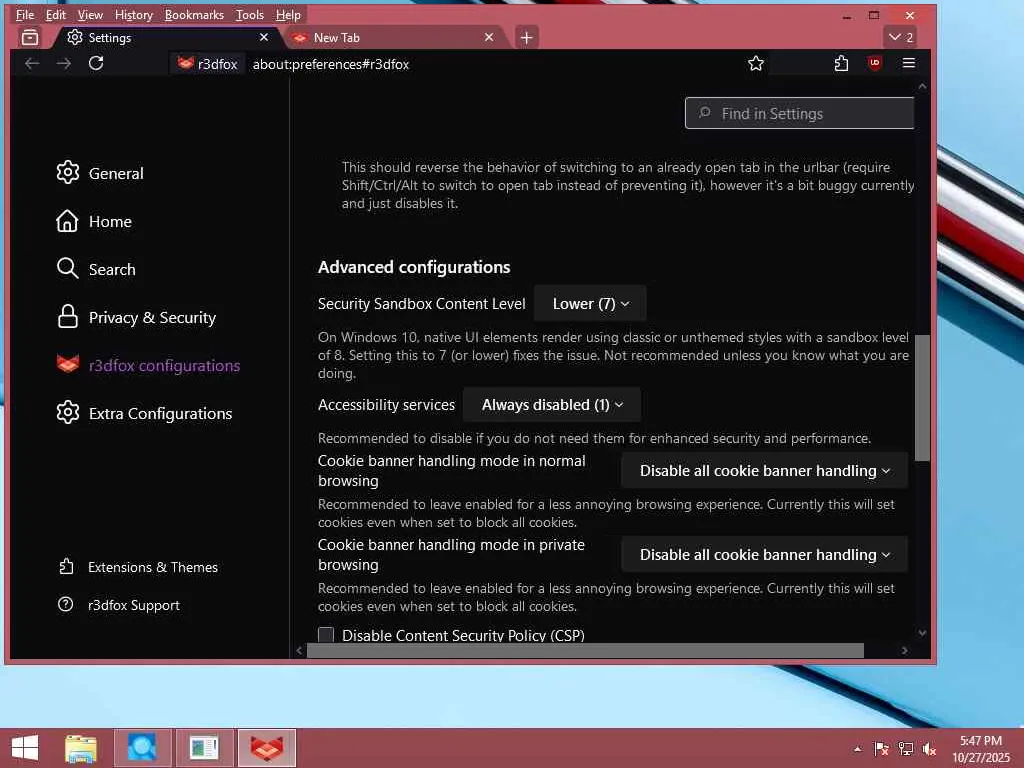Switch to the New Tab tab

coord(392,37)
